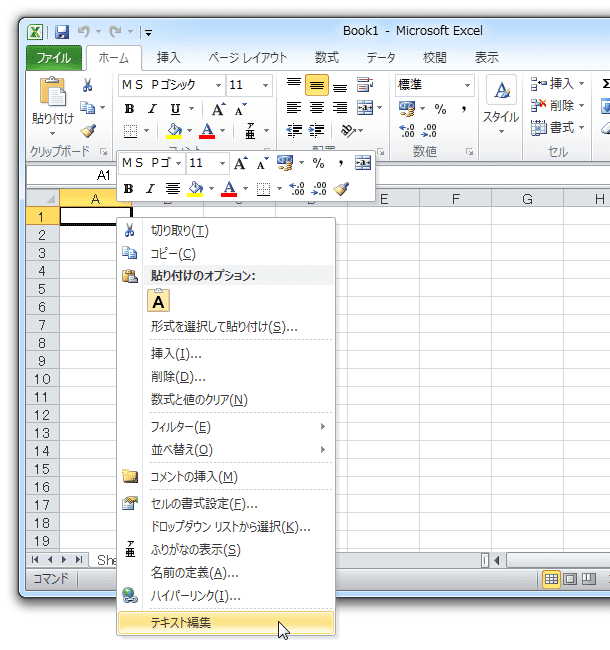
Task: Switch to the 挿入 ribbon tab
Action: (168, 58)
